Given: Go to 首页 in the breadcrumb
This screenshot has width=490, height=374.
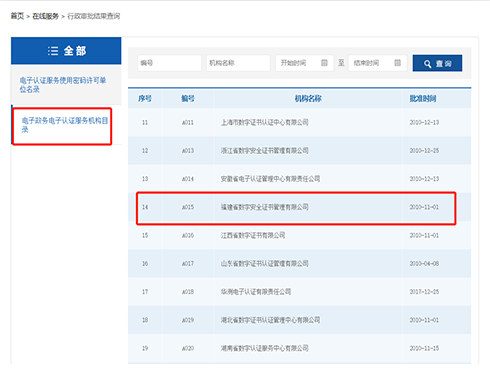Looking at the screenshot, I should [x=17, y=16].
